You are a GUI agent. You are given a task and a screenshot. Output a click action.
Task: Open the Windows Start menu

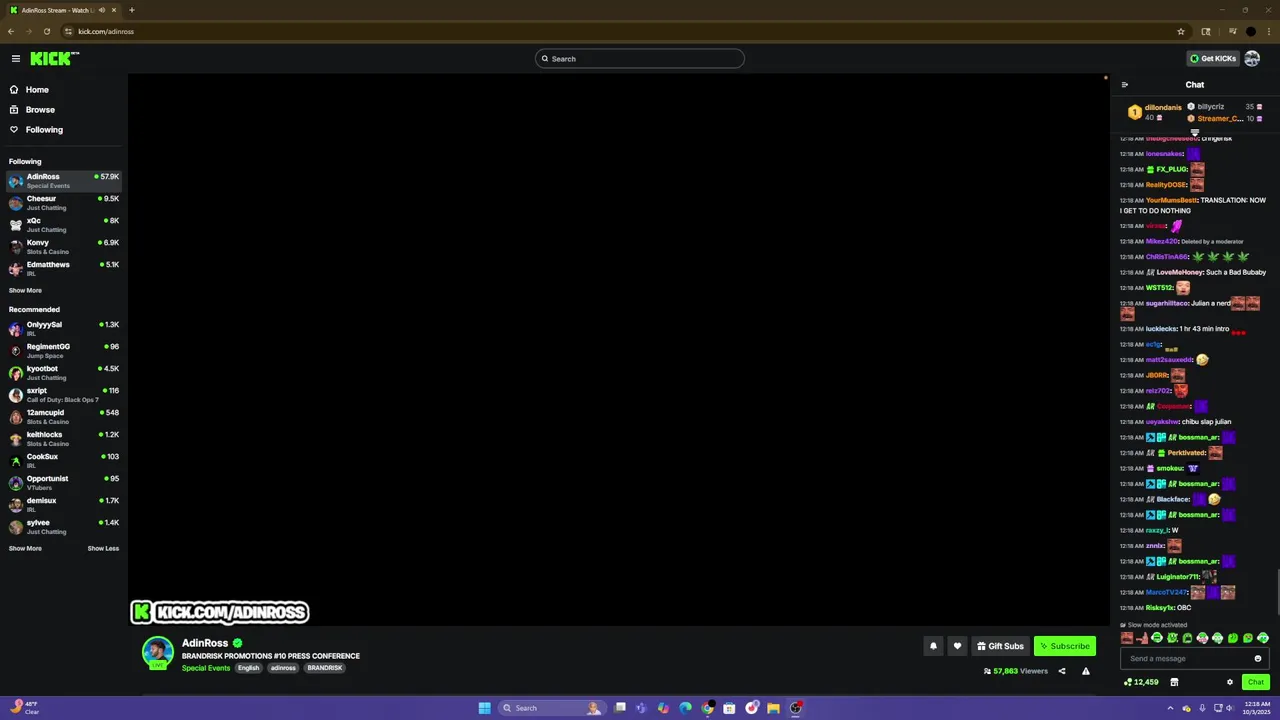(484, 708)
